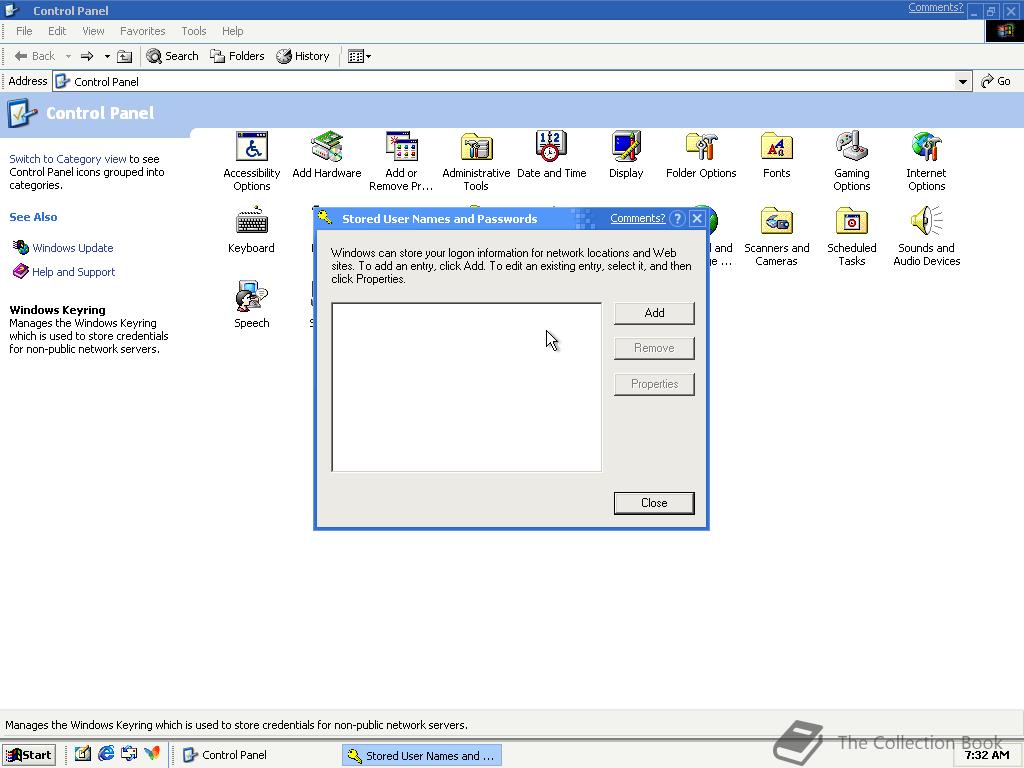Click the Switch to Category view link

68,159
